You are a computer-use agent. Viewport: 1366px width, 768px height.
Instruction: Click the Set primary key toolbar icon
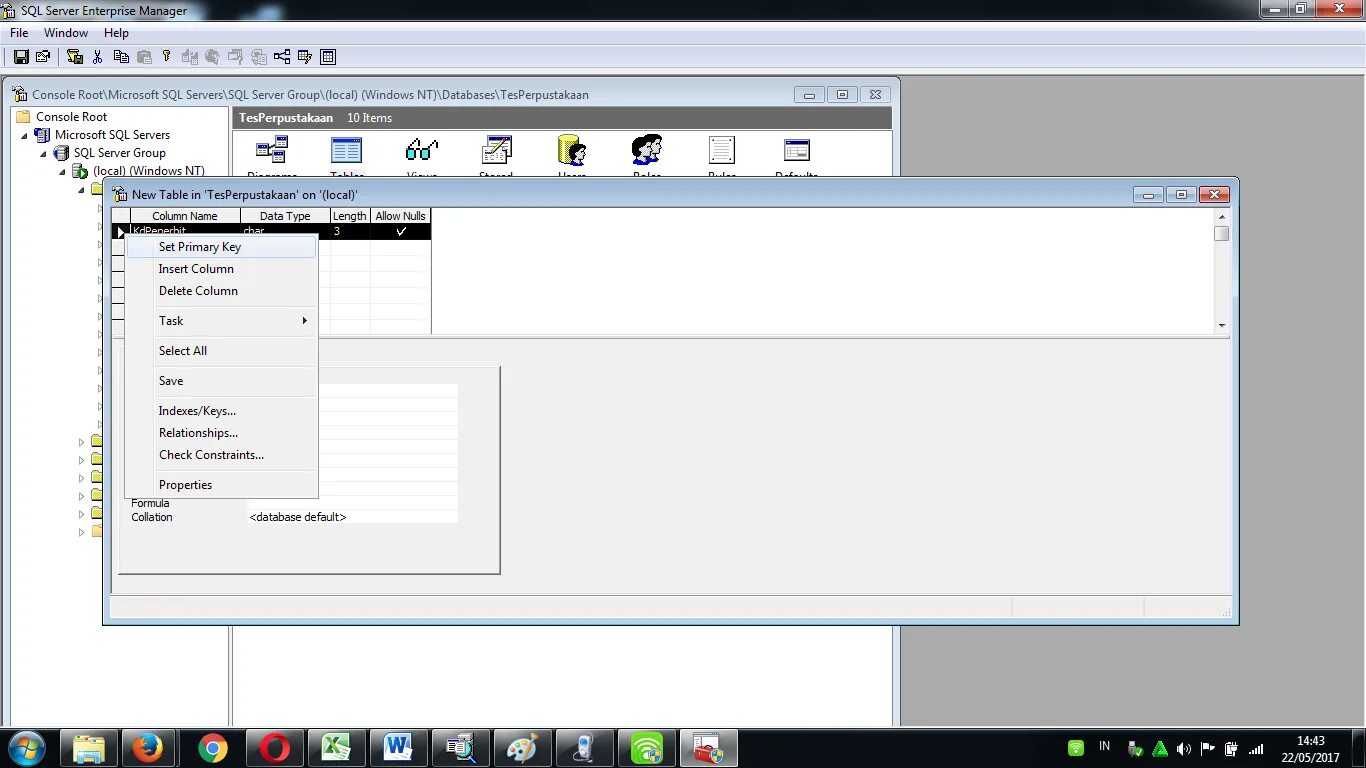click(x=166, y=57)
